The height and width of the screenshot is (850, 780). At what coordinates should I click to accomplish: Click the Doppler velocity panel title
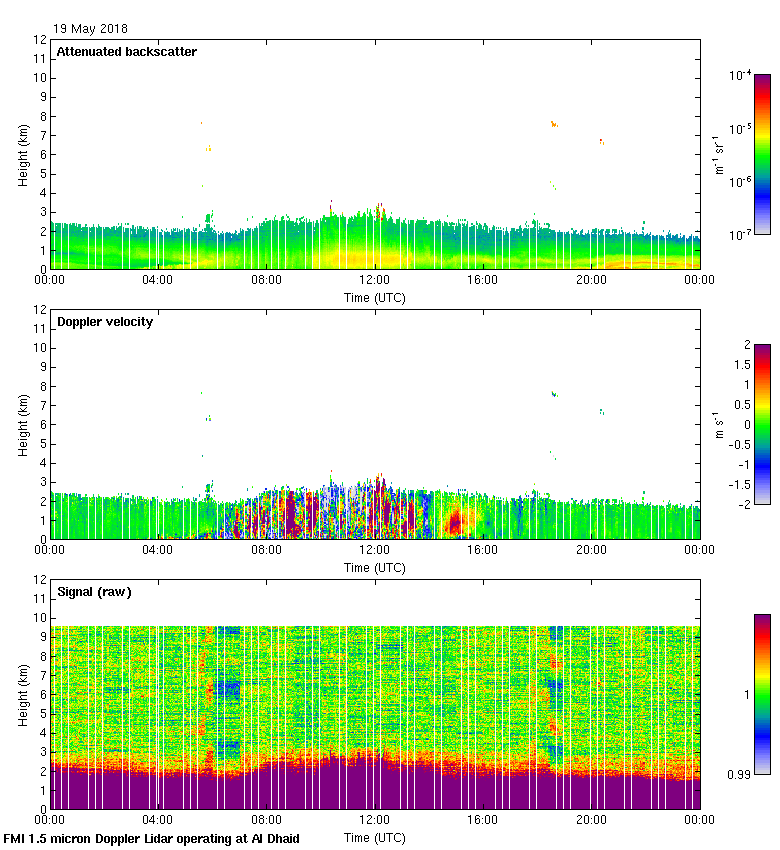click(105, 322)
